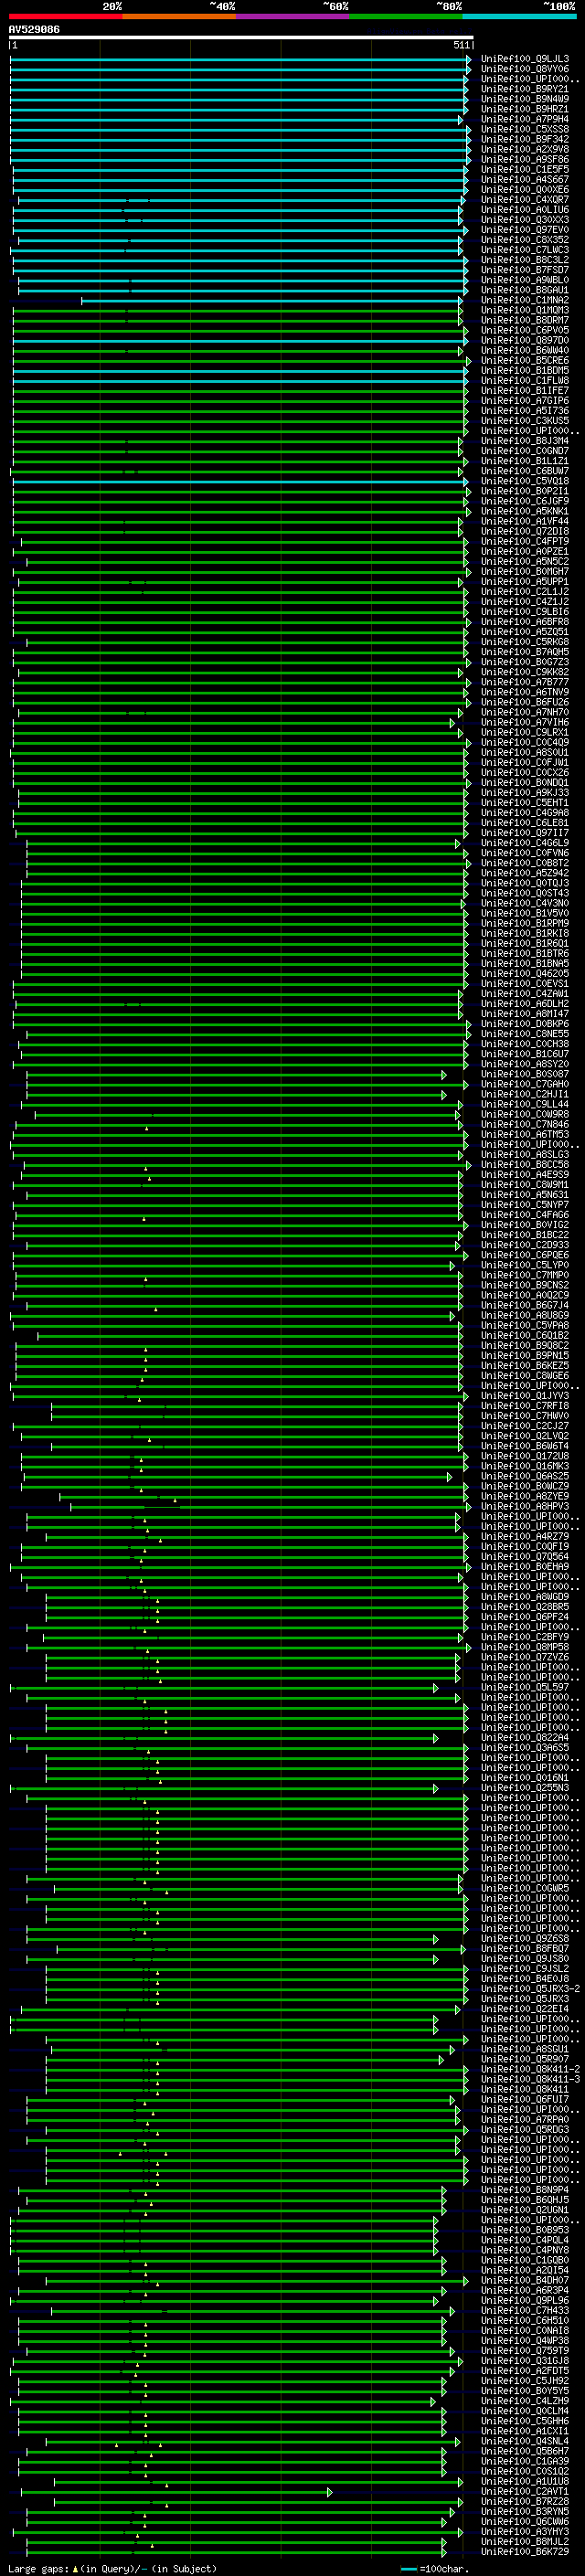Select the UniRef100_A0PZE1 label
The width and height of the screenshot is (585, 2576).
coord(525,552)
